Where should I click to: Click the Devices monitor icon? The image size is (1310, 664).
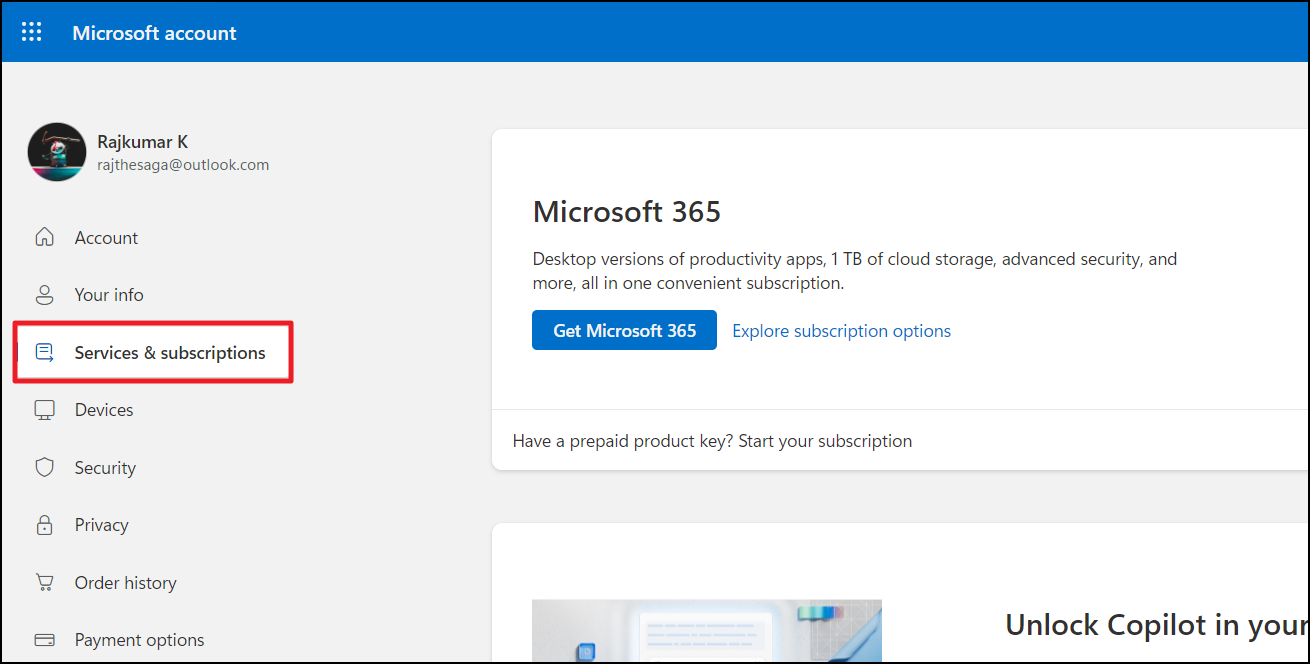44,410
